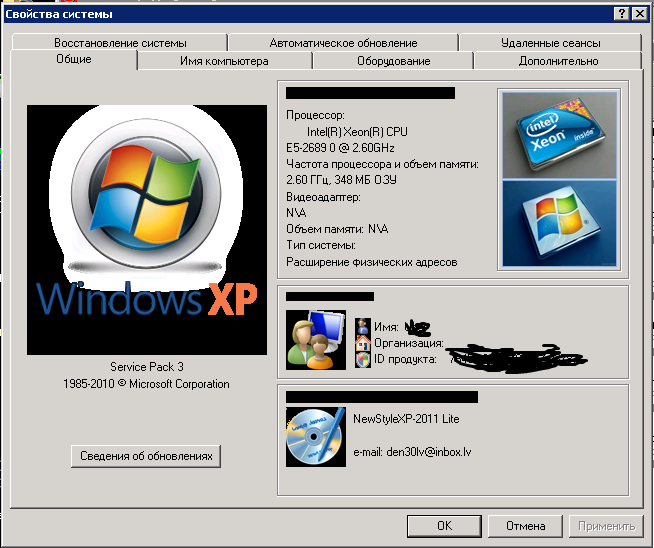Open the Имя компьютера tab
654x548 pixels.
[224, 61]
